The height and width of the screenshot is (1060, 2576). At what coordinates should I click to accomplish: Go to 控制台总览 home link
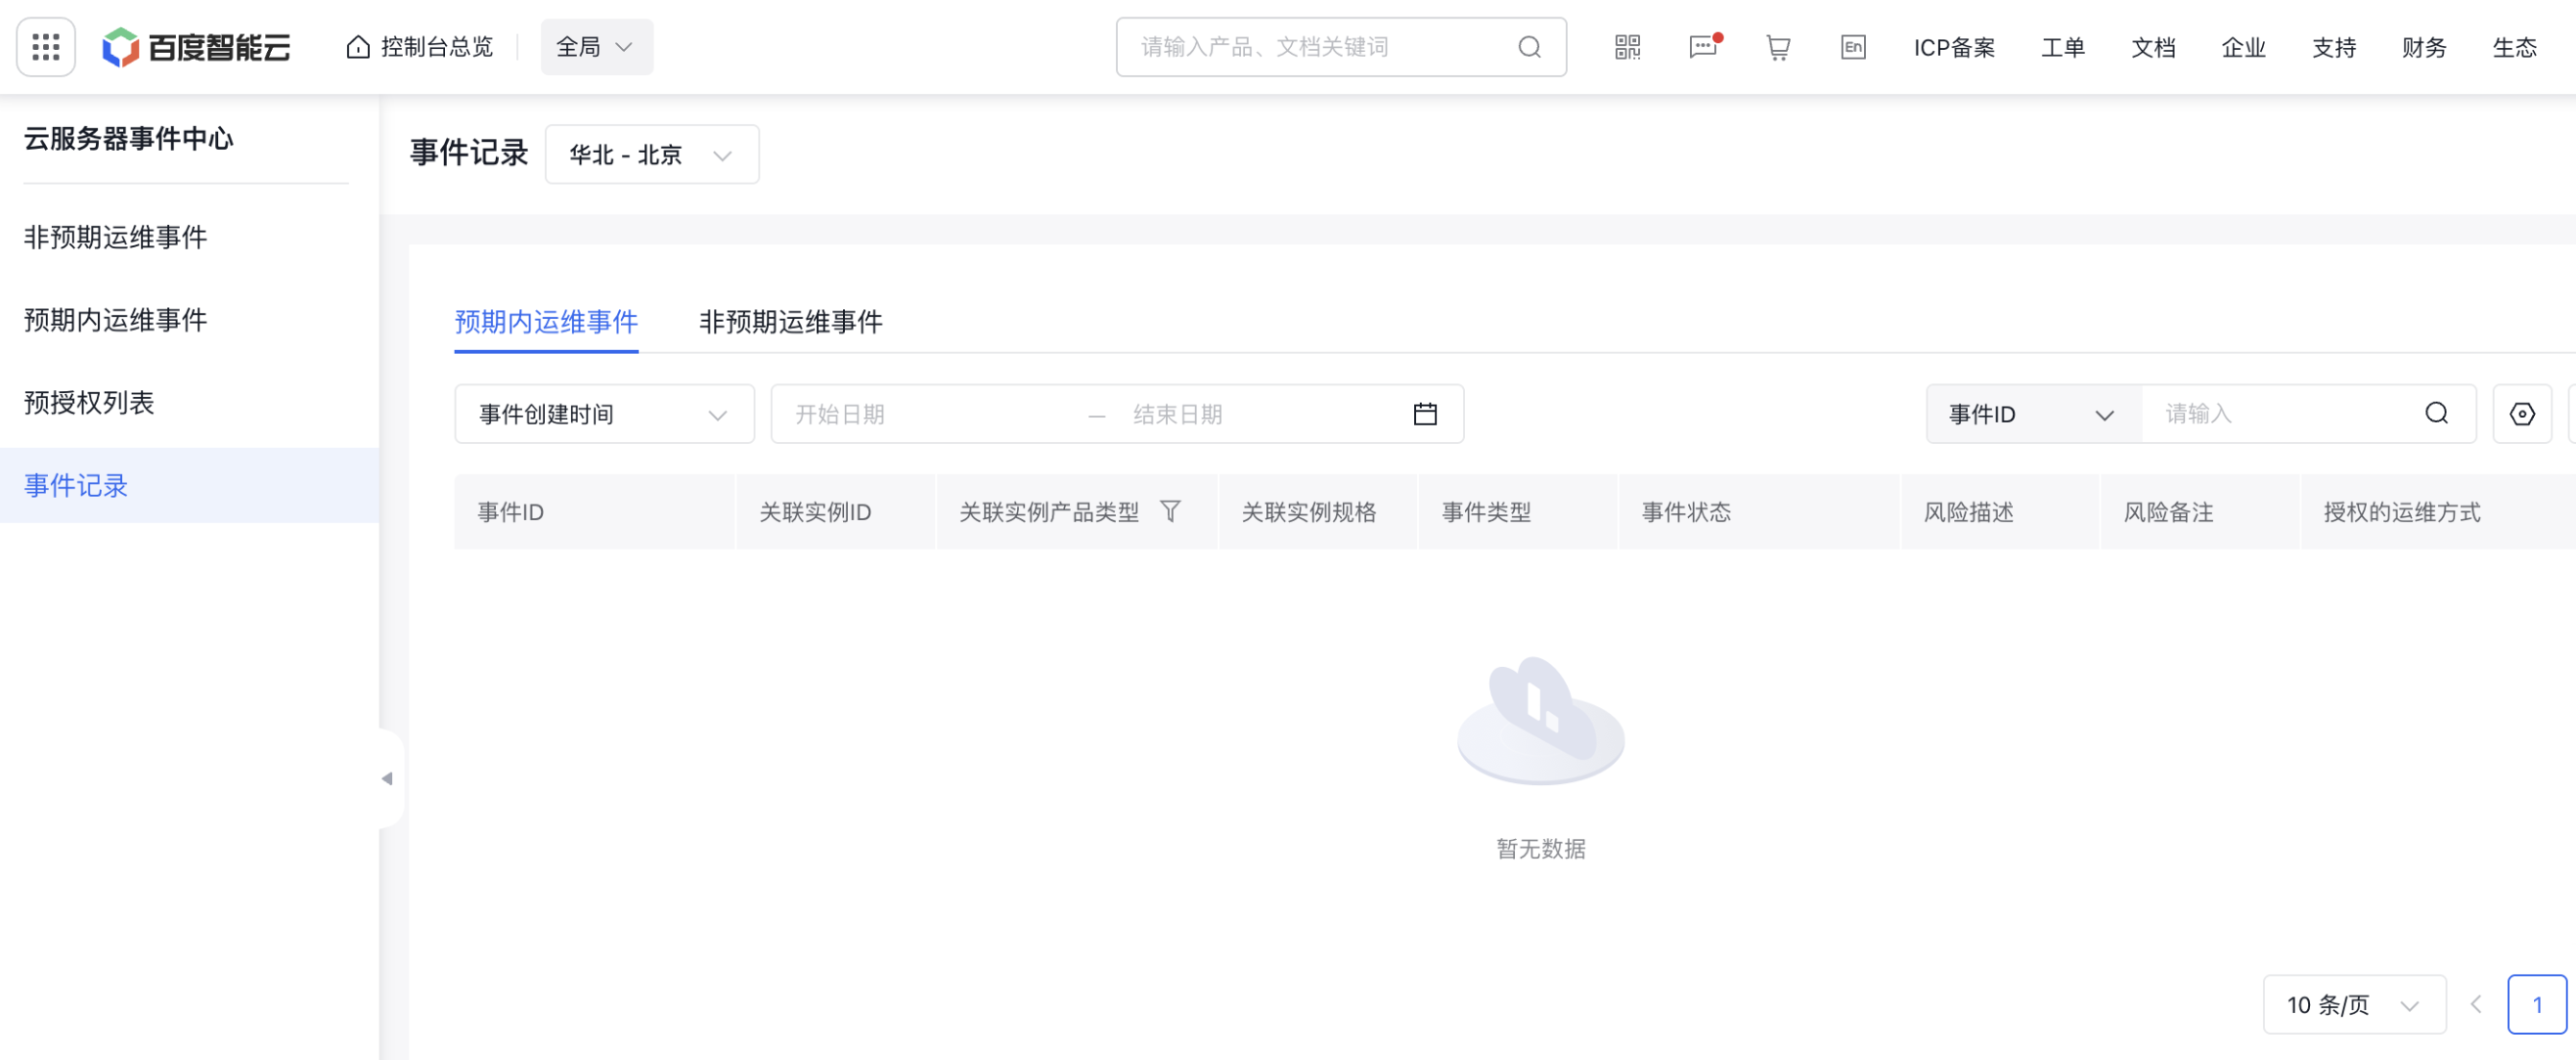(x=420, y=47)
